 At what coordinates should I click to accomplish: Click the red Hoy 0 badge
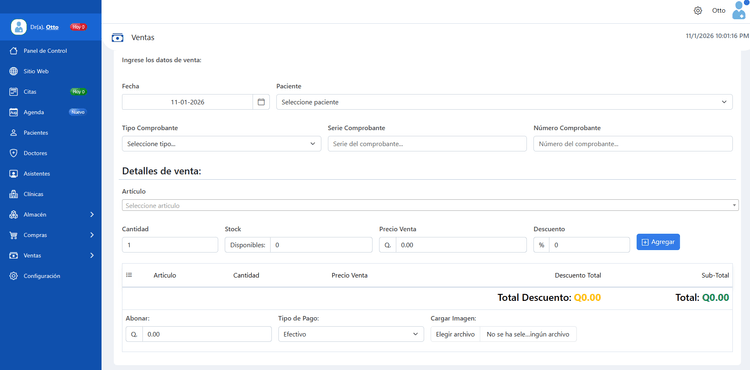coord(78,27)
